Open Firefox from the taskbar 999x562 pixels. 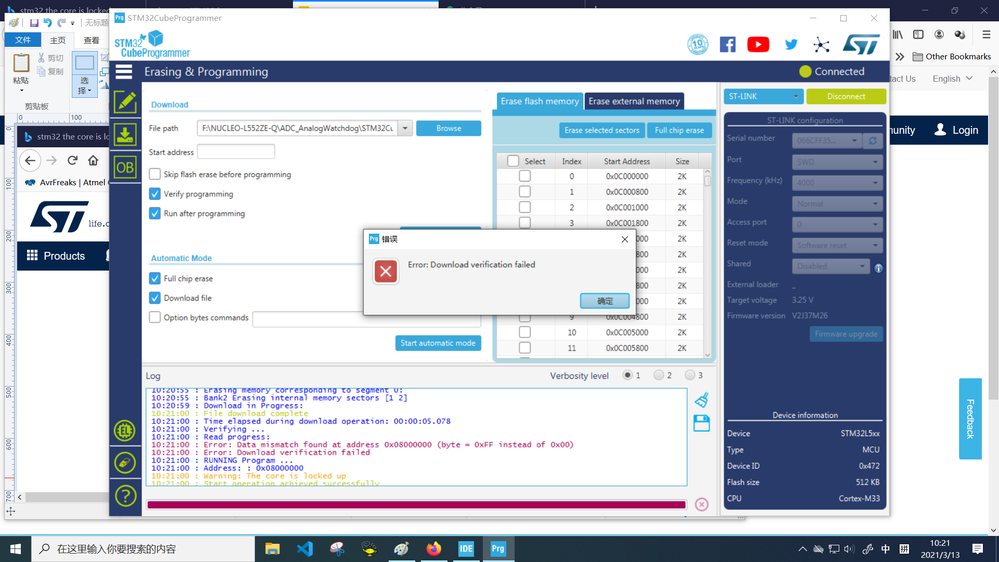434,549
